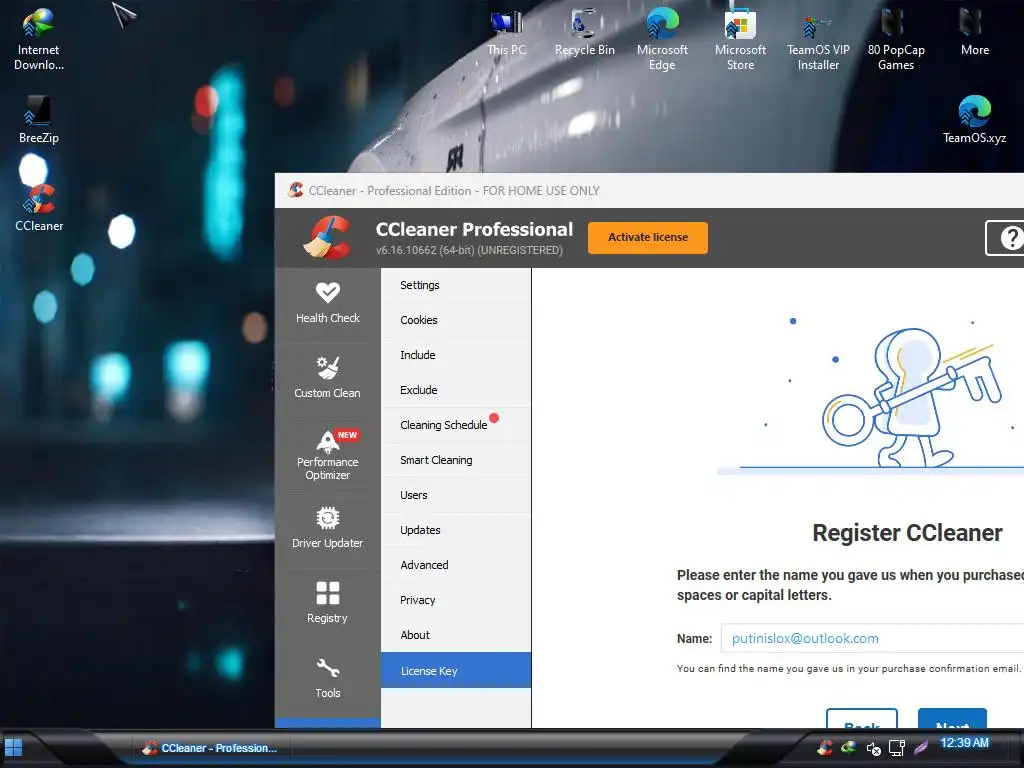The height and width of the screenshot is (768, 1024).
Task: Open the Driver Updater section
Action: click(x=327, y=528)
